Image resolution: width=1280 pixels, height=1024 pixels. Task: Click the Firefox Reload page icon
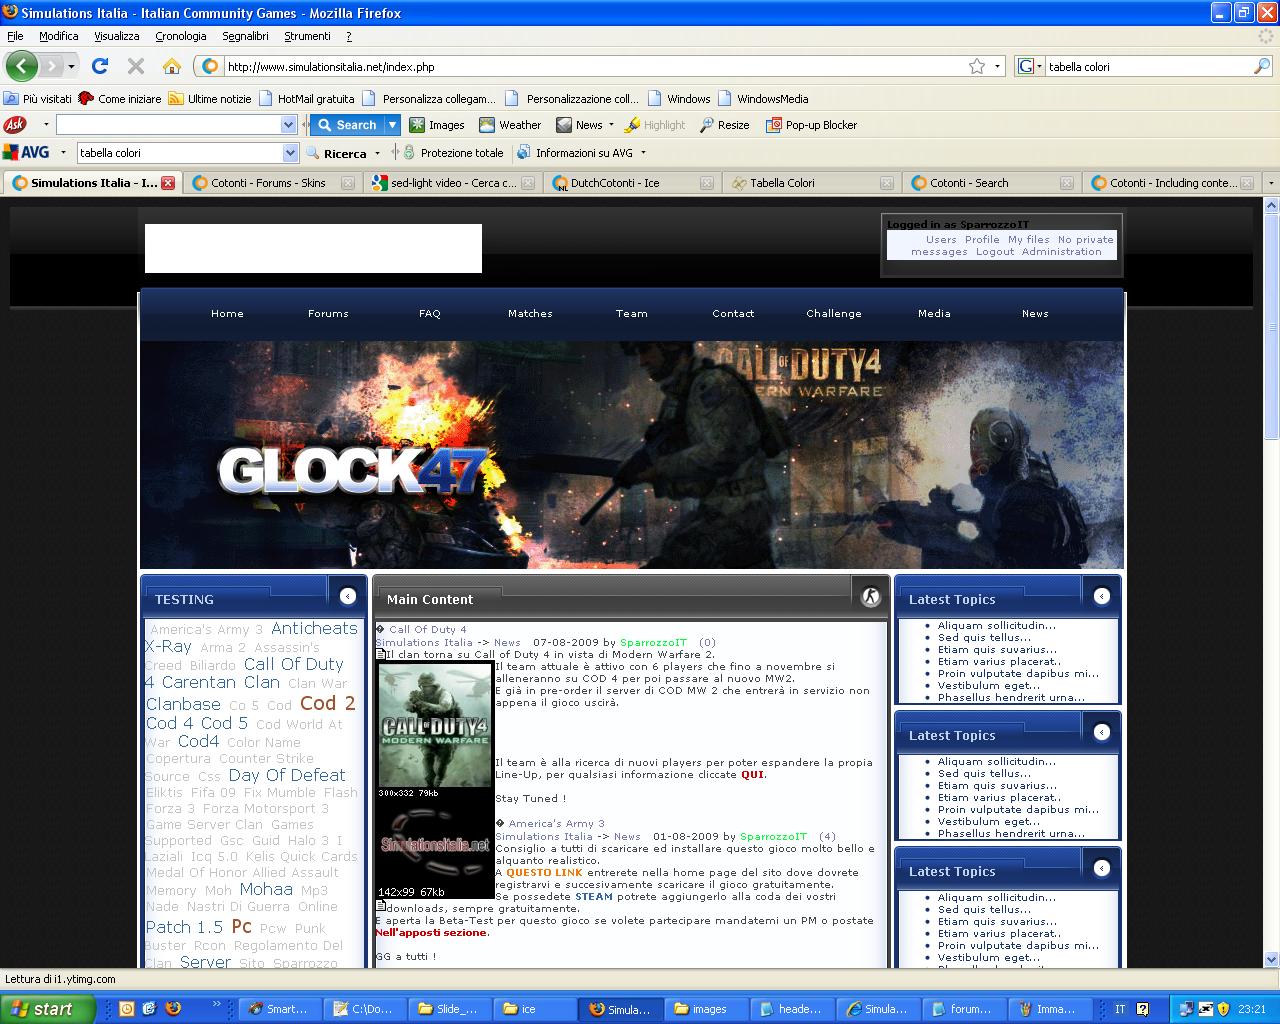[99, 66]
